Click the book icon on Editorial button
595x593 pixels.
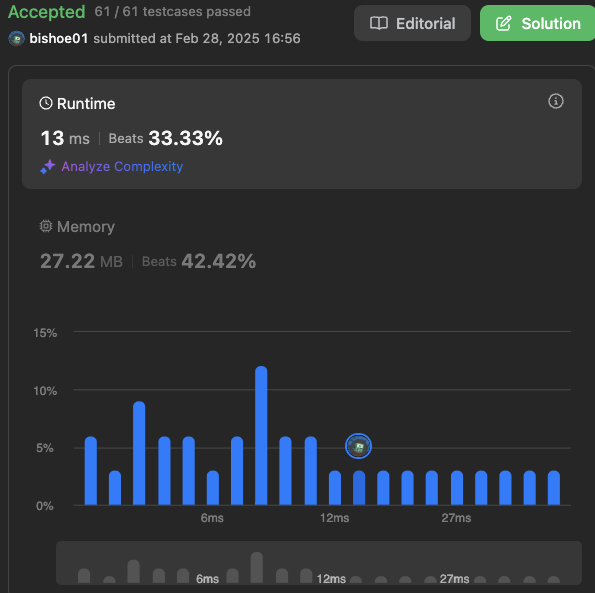[379, 24]
